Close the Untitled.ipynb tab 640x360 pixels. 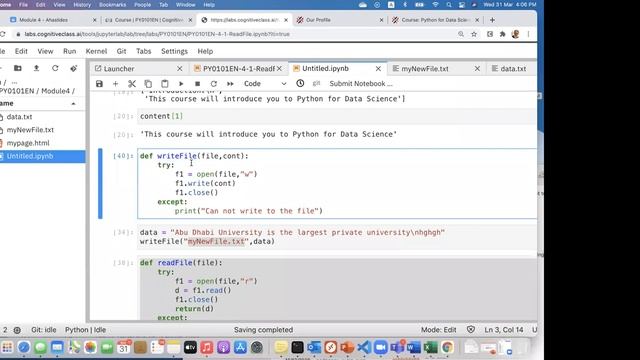click(378, 69)
